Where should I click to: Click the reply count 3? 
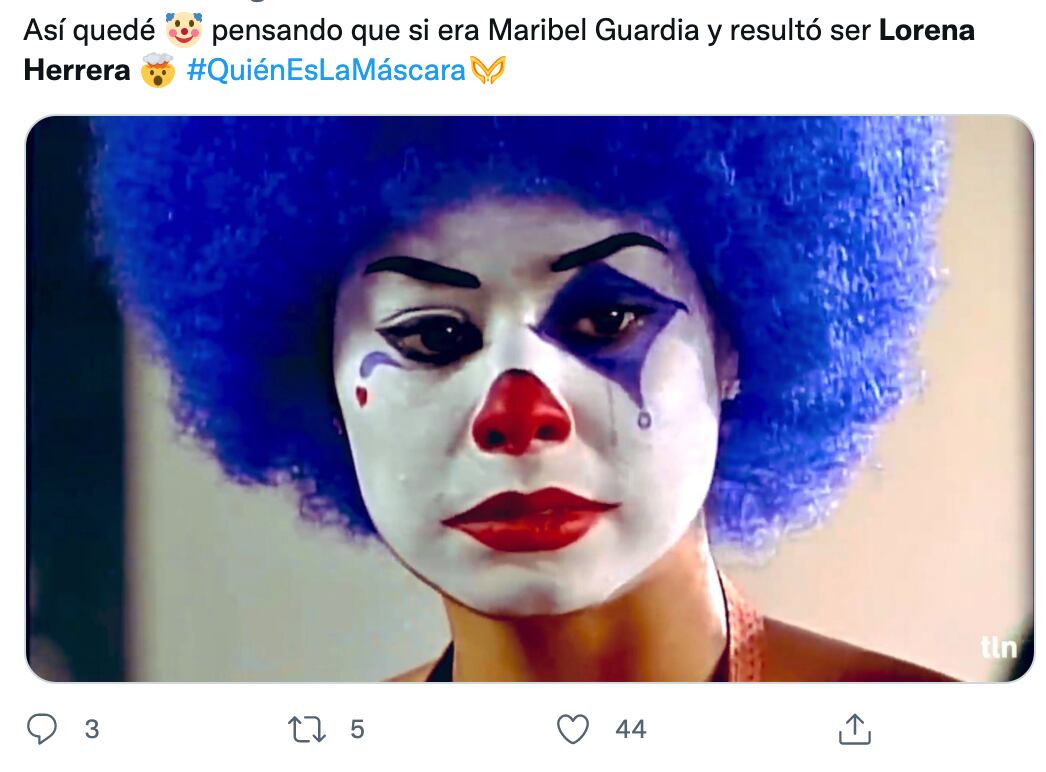92,729
